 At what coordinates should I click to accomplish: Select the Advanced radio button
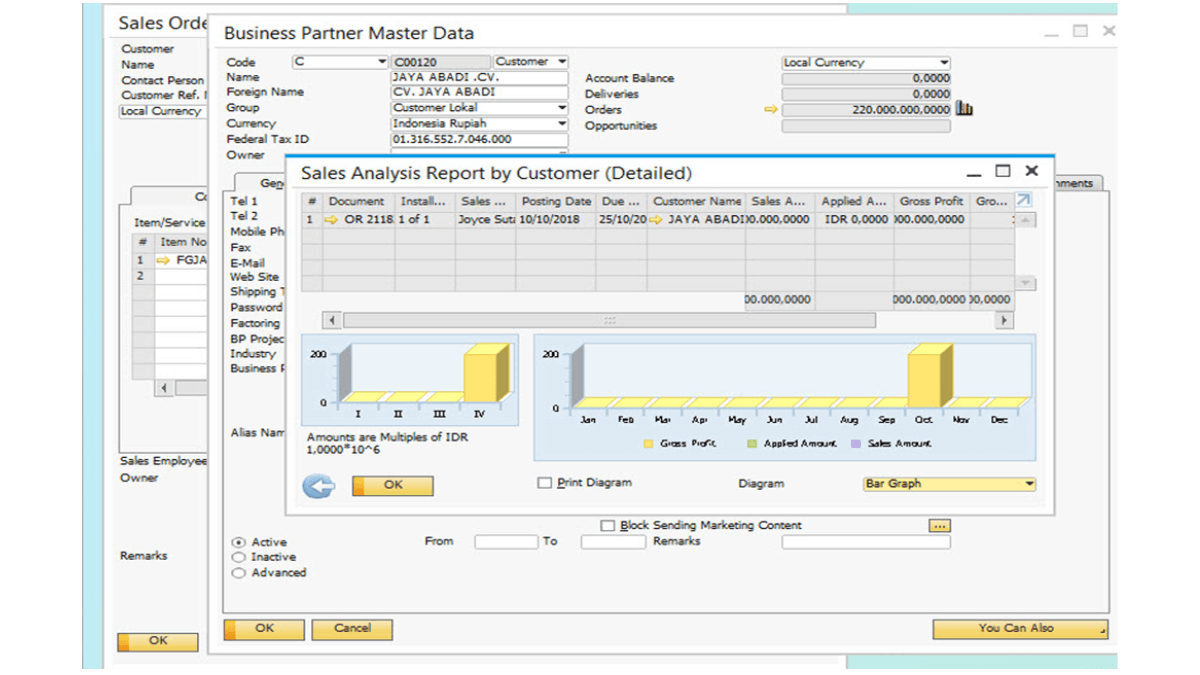coord(238,573)
